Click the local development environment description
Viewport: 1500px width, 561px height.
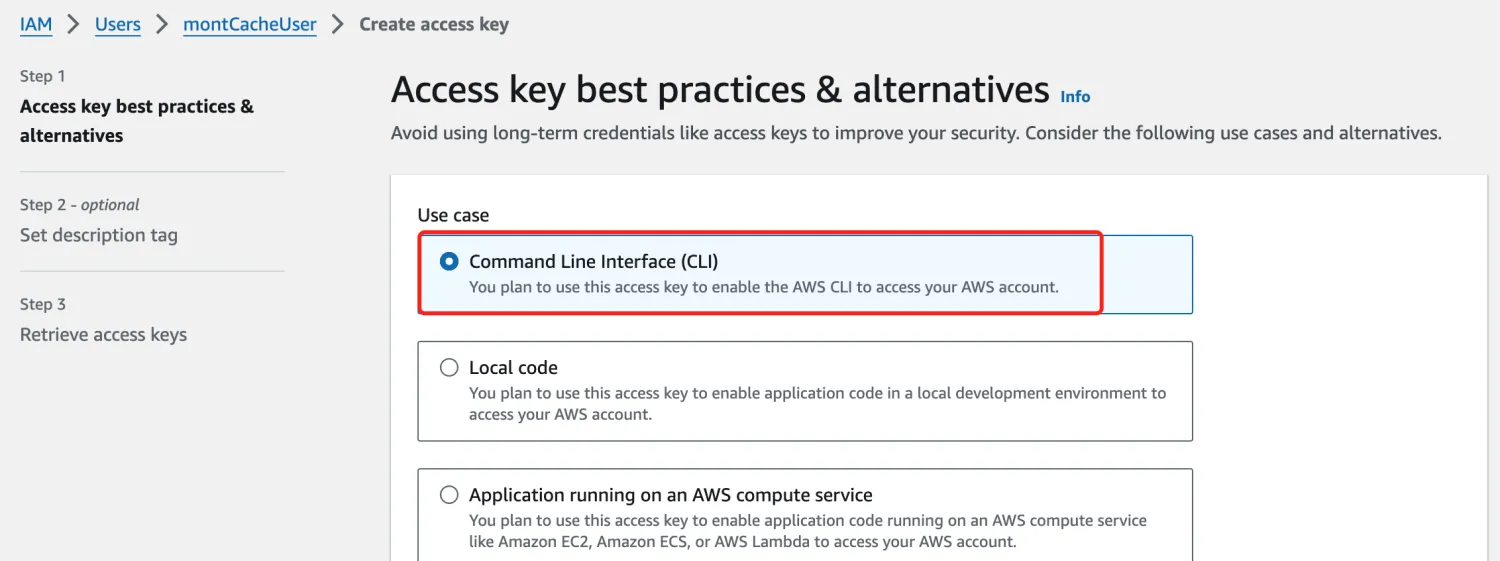818,404
